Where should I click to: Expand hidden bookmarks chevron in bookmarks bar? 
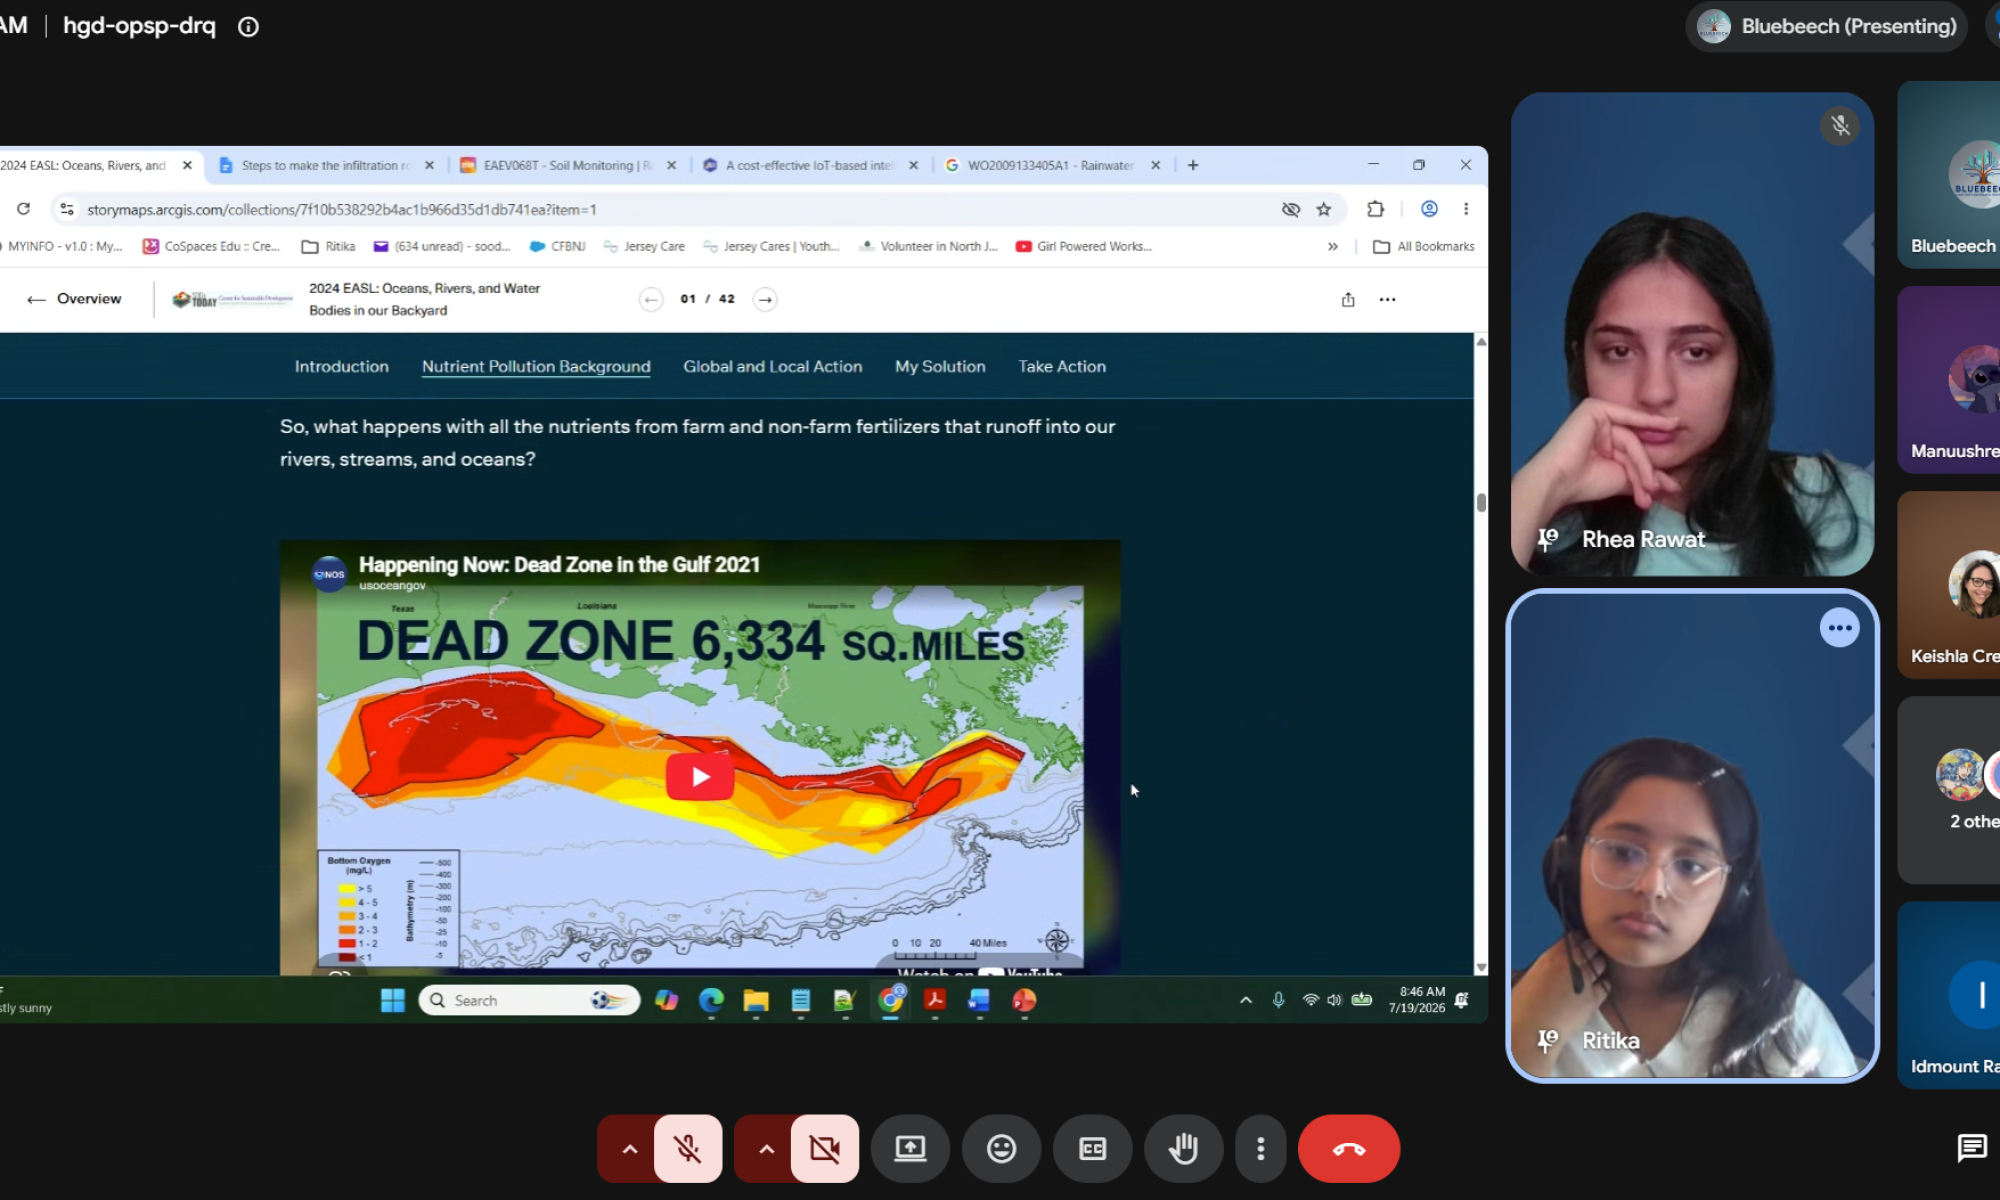[1332, 246]
